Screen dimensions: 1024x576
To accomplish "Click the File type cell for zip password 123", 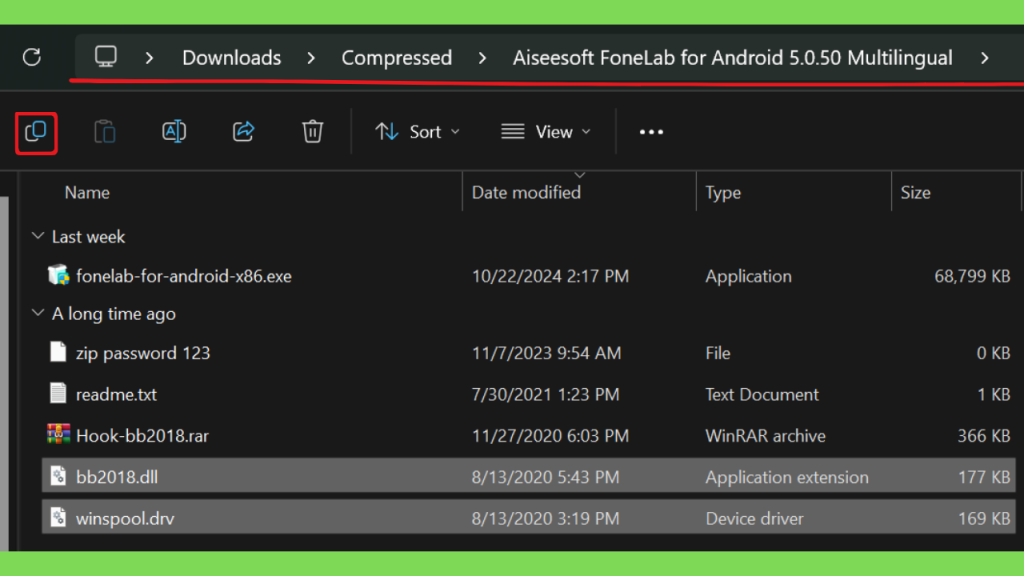I will pyautogui.click(x=718, y=353).
